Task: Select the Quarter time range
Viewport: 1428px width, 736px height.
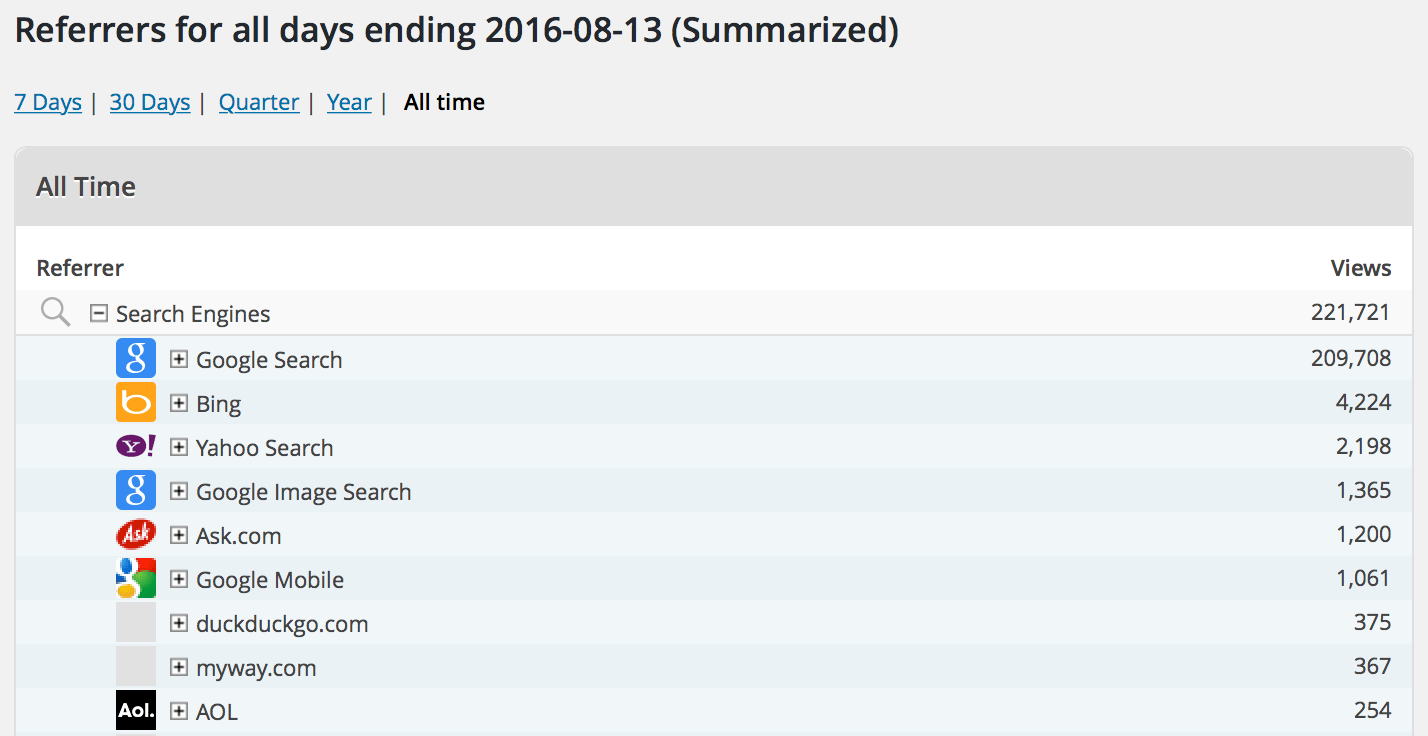Action: (x=258, y=101)
